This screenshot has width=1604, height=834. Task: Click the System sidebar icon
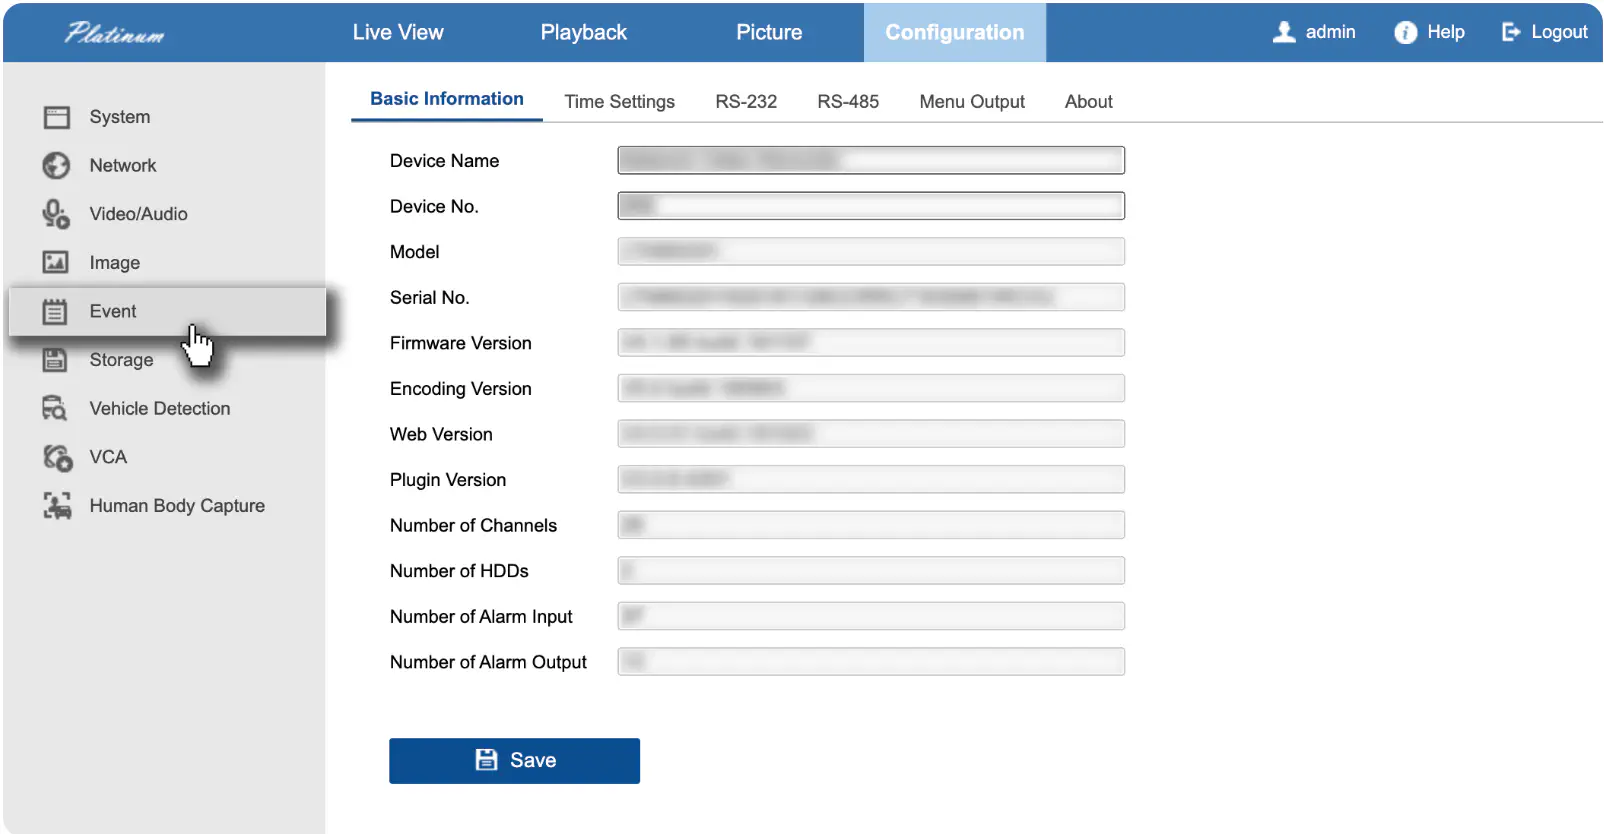point(56,117)
